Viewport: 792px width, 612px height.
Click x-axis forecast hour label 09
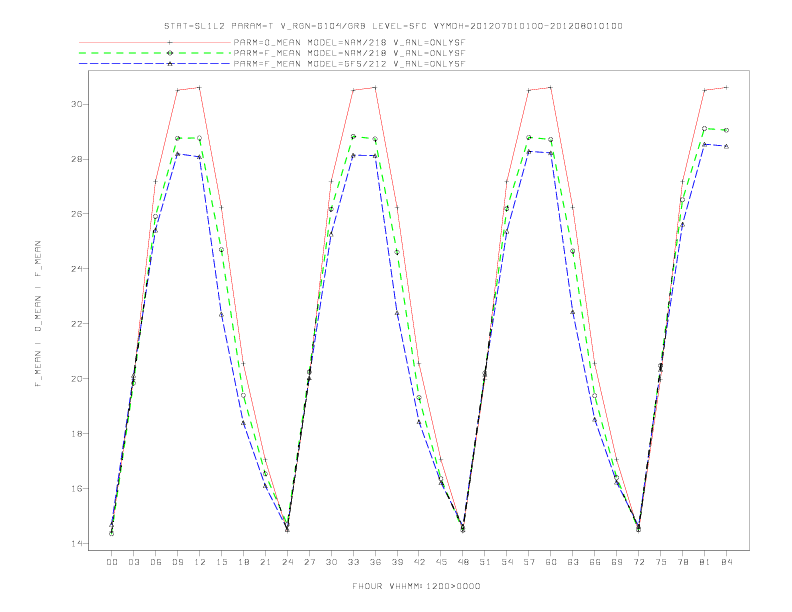point(178,562)
